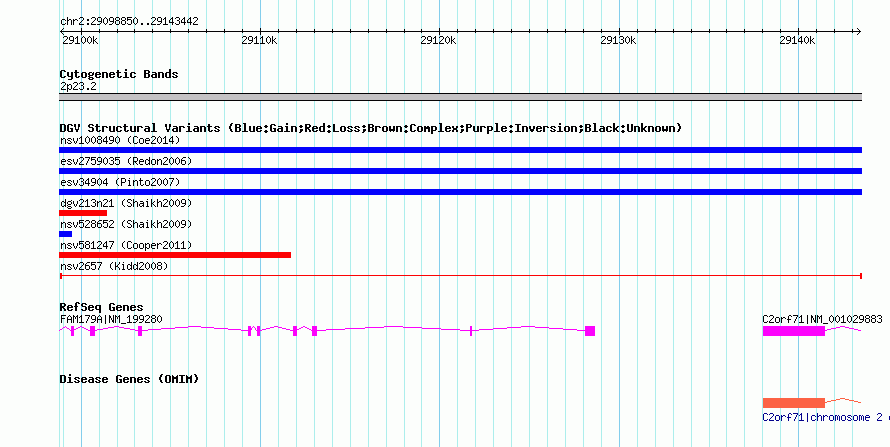
Task: Click the esv34904 (Pinto2007) label
Action: [120, 182]
